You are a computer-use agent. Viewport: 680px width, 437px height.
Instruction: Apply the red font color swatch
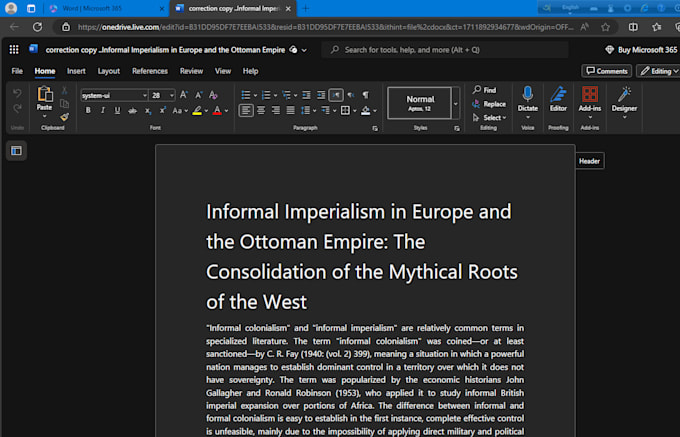point(216,110)
